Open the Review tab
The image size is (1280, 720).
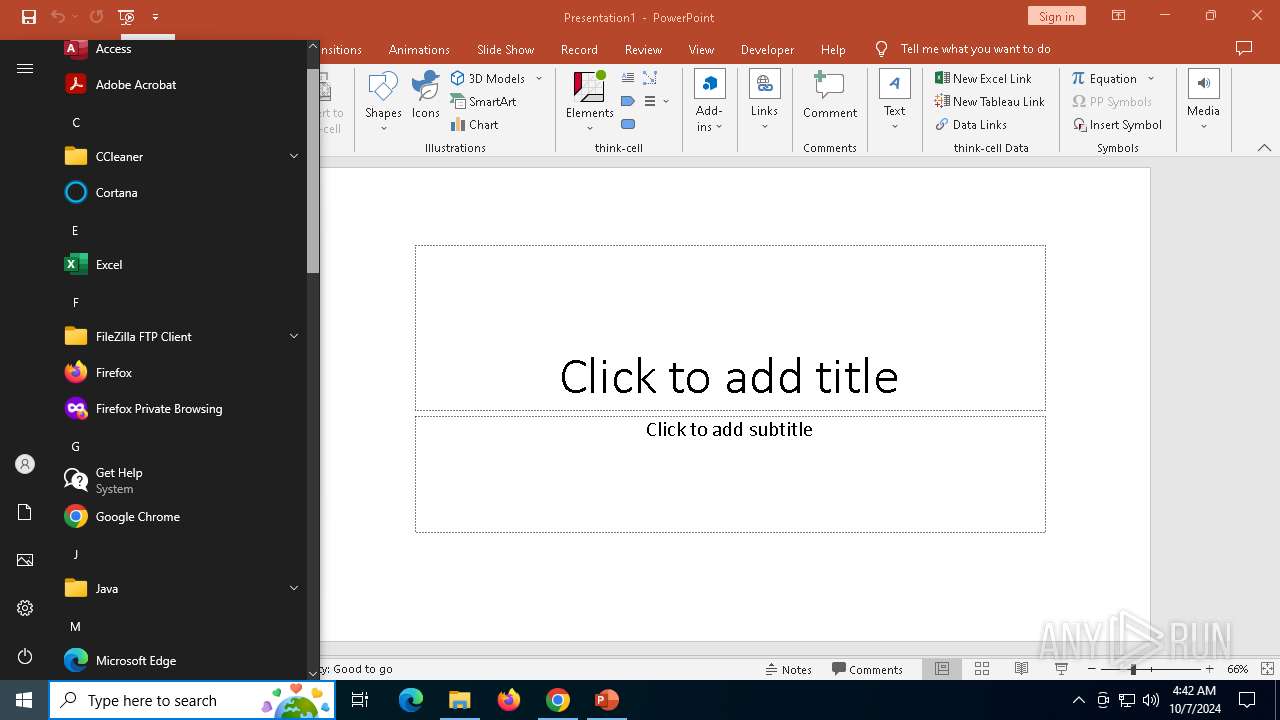coord(643,49)
